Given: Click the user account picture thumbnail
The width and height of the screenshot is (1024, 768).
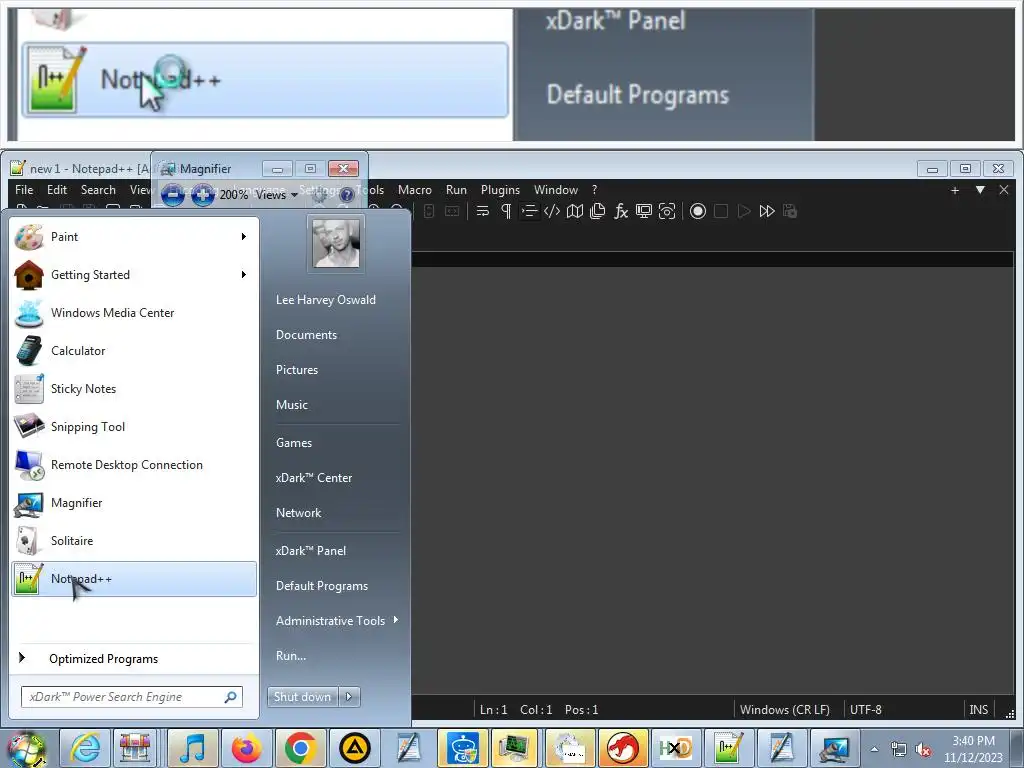Looking at the screenshot, I should [x=336, y=243].
